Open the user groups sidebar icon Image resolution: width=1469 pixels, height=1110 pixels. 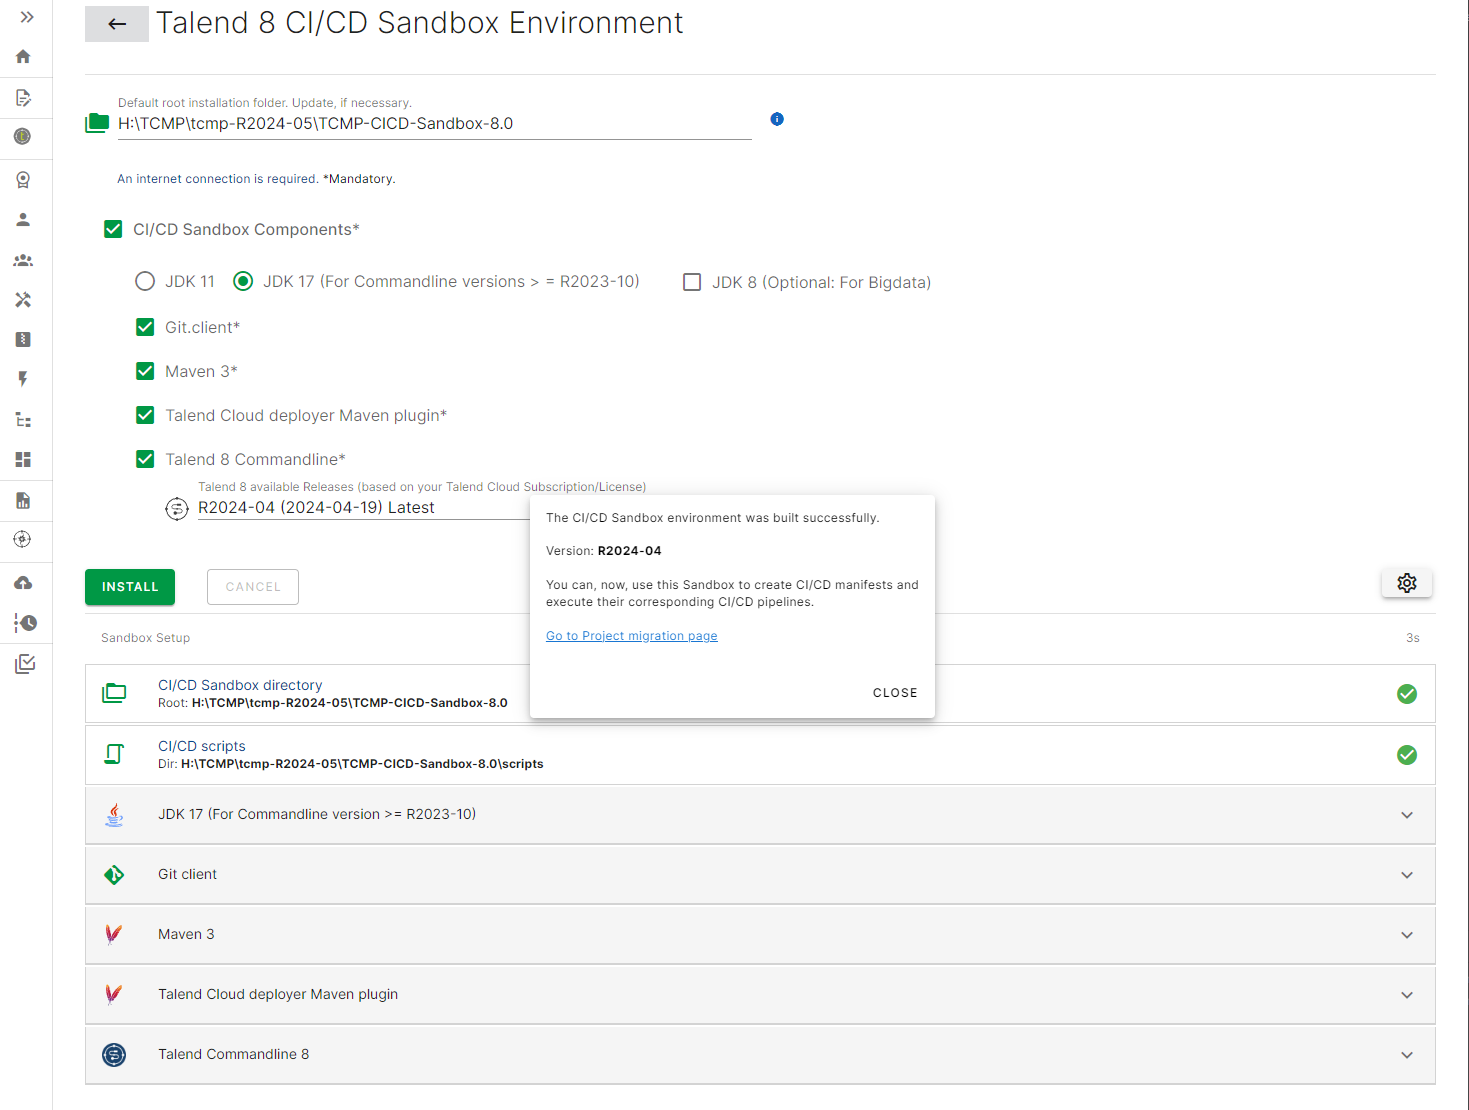[23, 260]
